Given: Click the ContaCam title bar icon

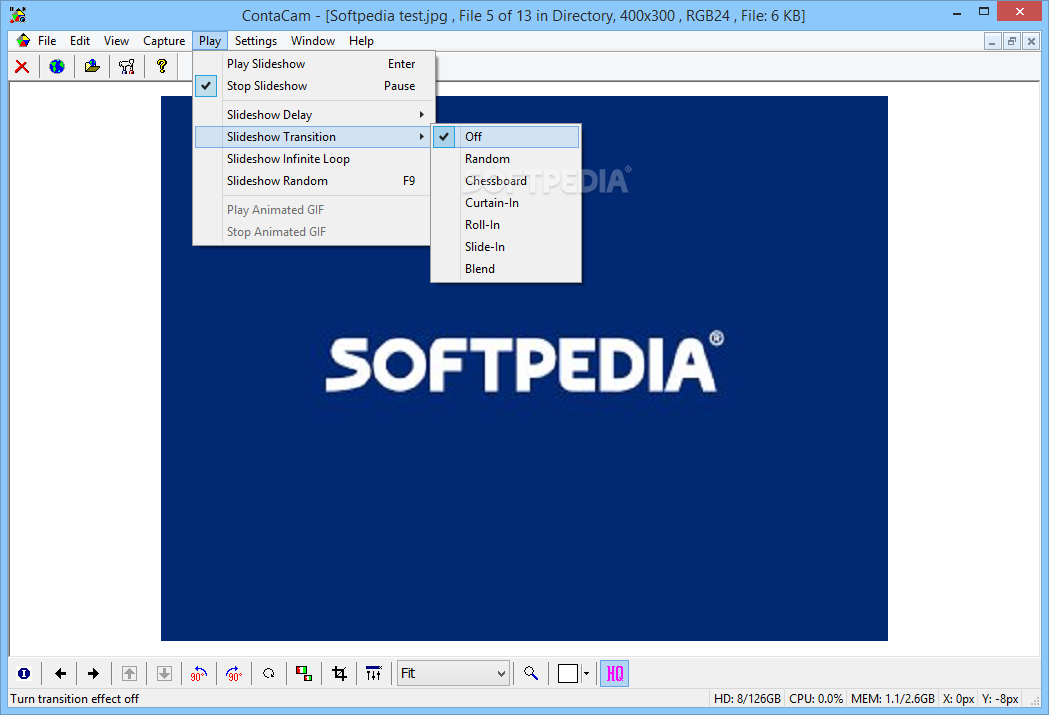Looking at the screenshot, I should tap(18, 14).
